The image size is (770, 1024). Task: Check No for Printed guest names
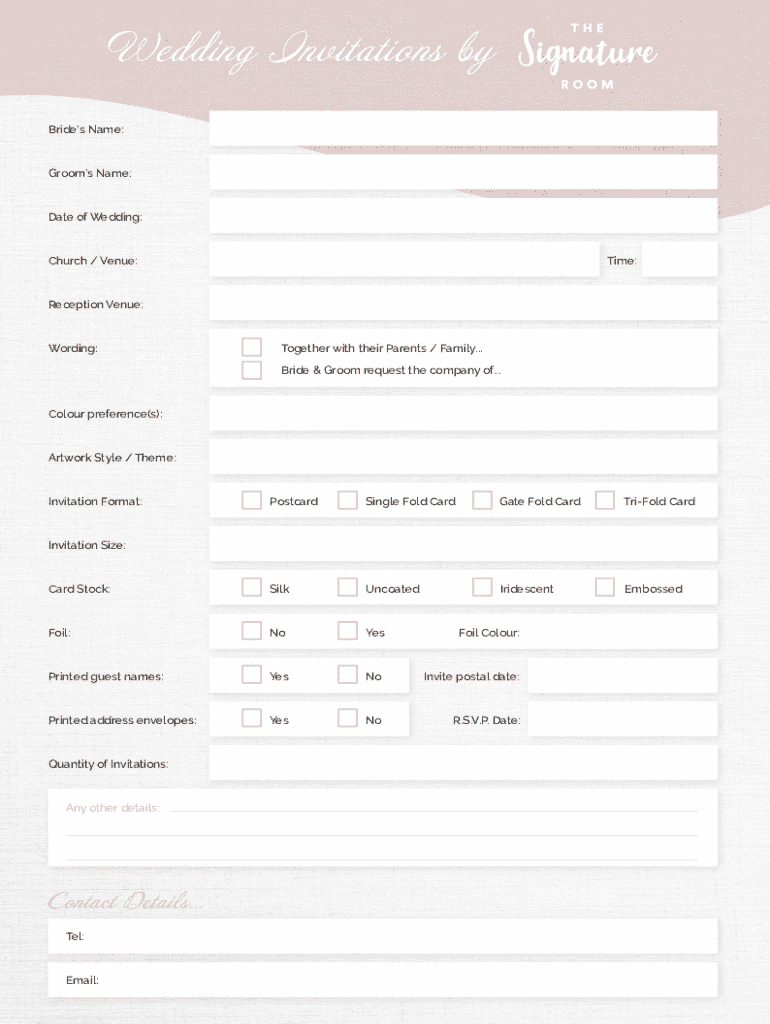(347, 675)
